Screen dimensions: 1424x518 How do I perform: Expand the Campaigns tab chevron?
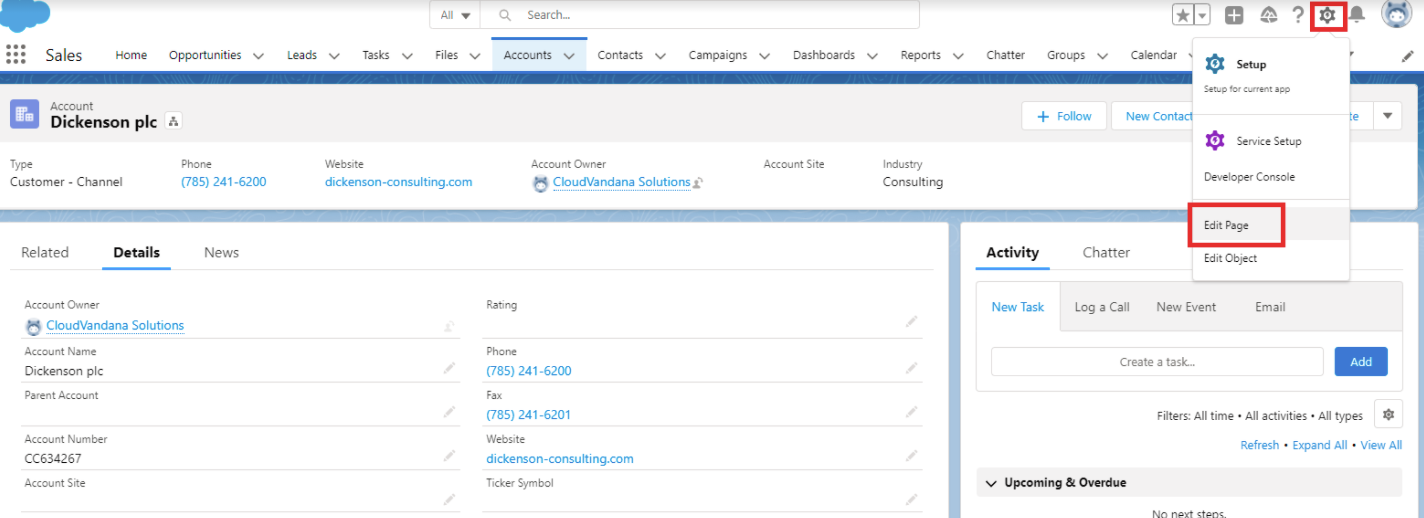pyautogui.click(x=765, y=56)
